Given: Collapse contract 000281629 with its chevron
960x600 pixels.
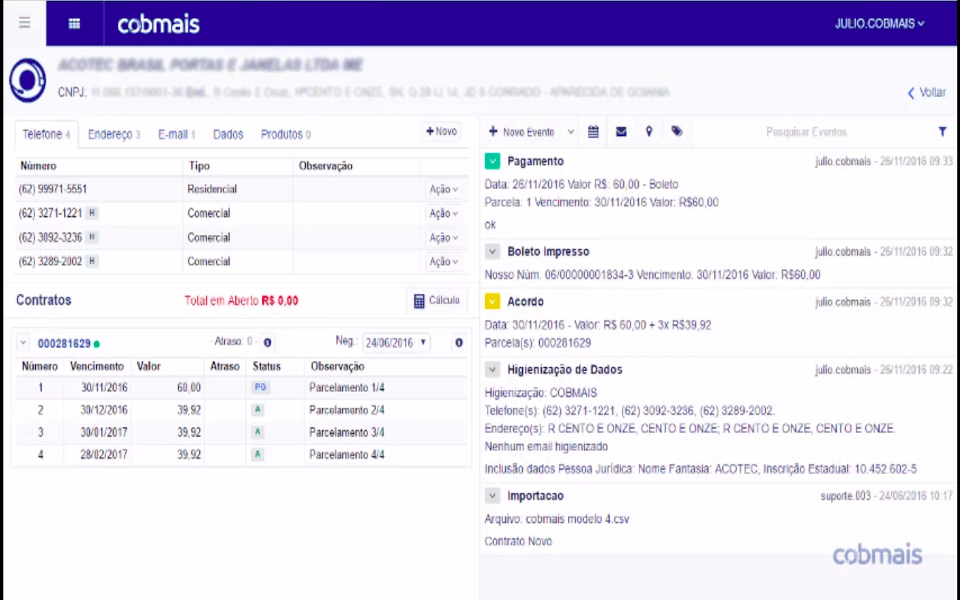Looking at the screenshot, I should click(x=23, y=343).
